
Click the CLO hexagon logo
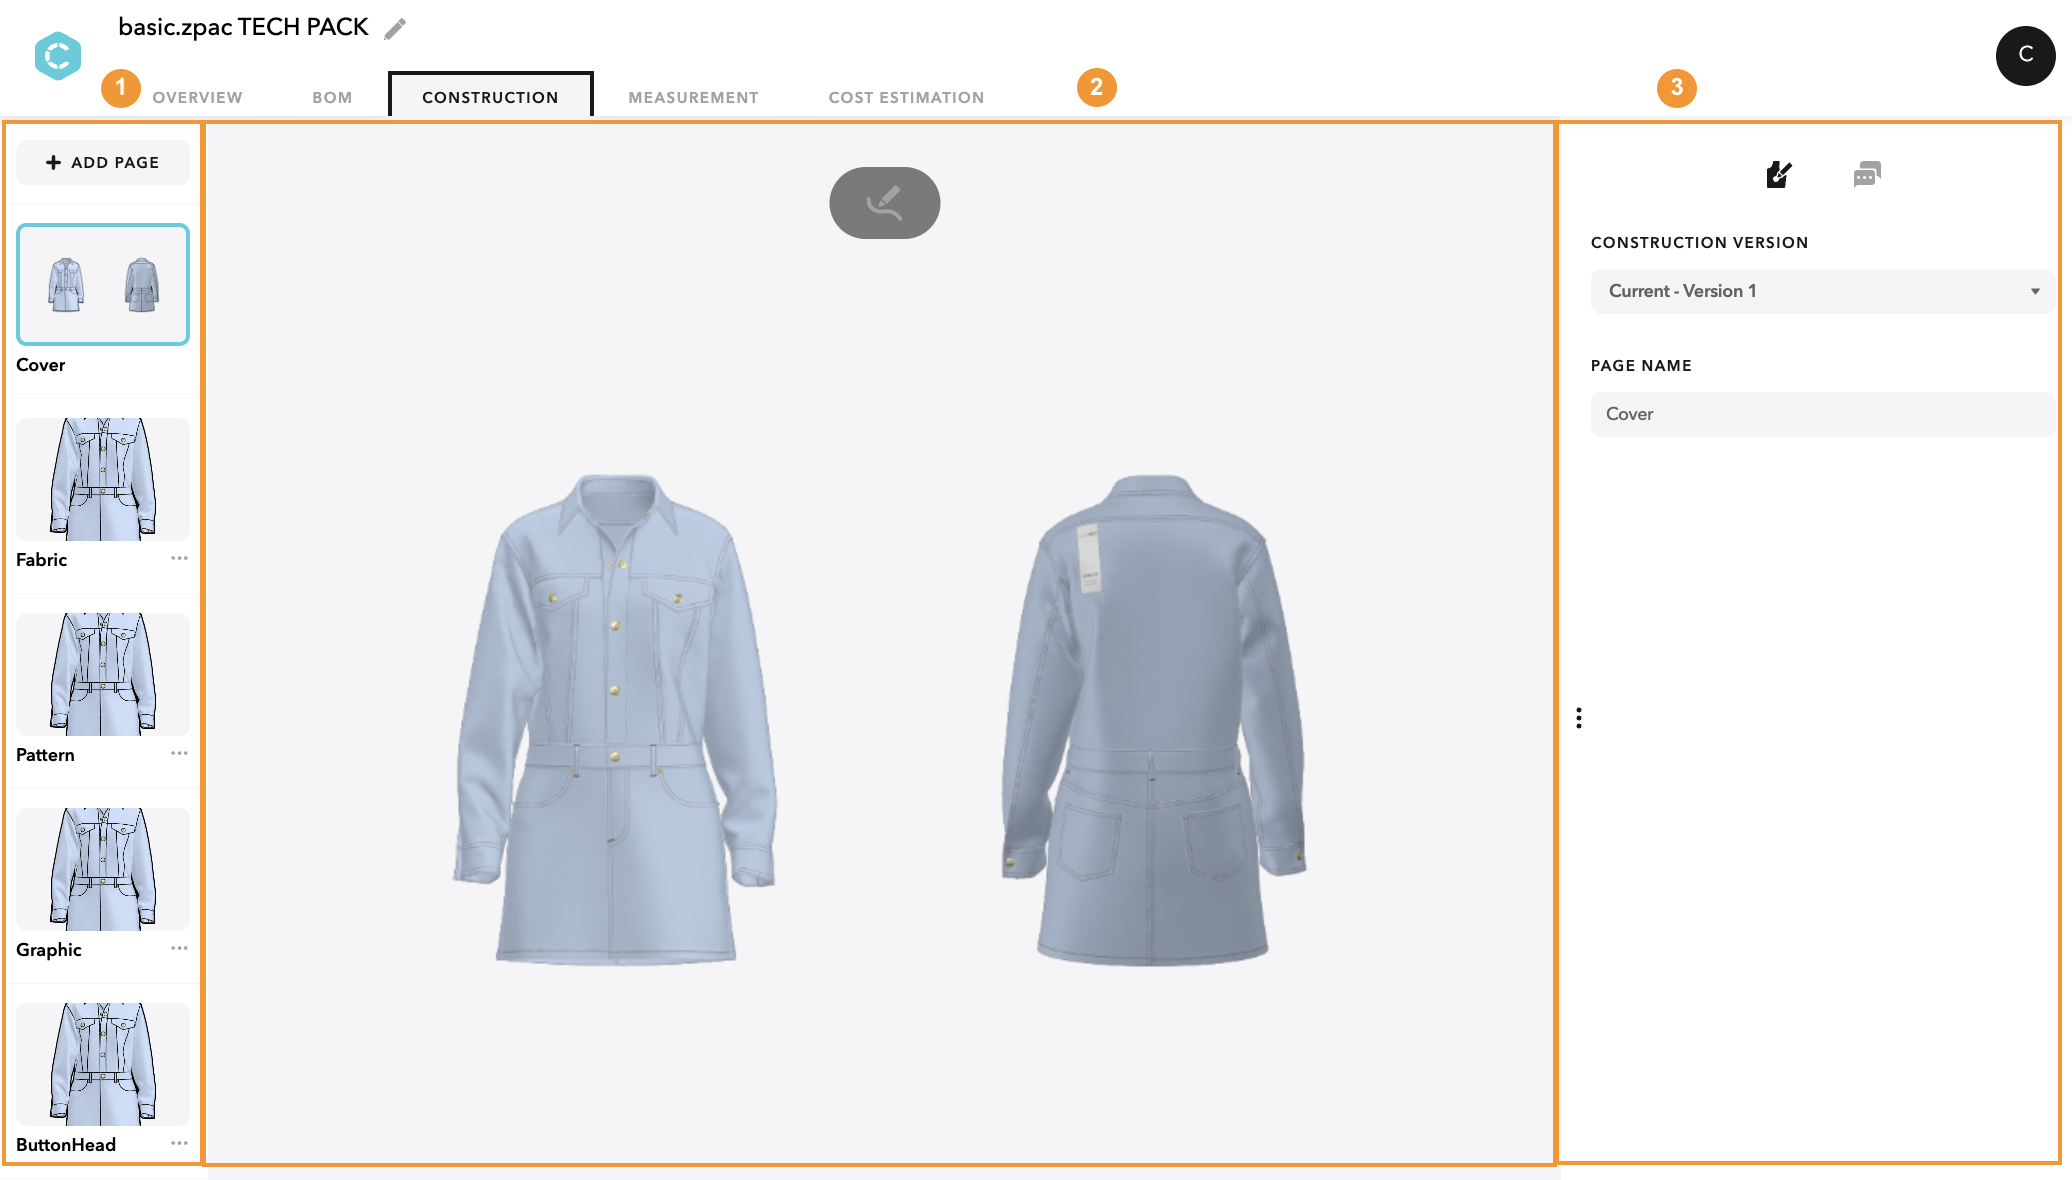pos(58,56)
